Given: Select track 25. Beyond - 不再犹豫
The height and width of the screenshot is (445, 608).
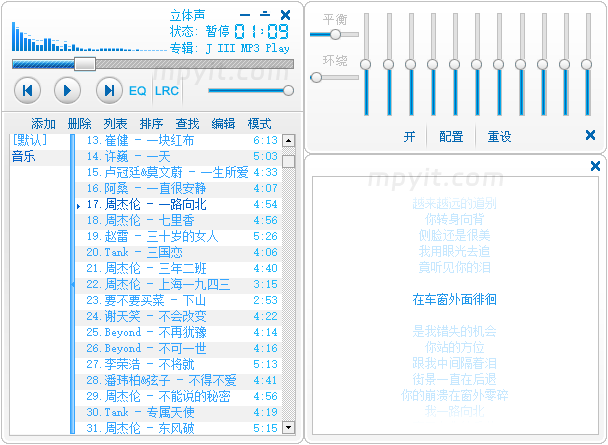Looking at the screenshot, I should 178,332.
